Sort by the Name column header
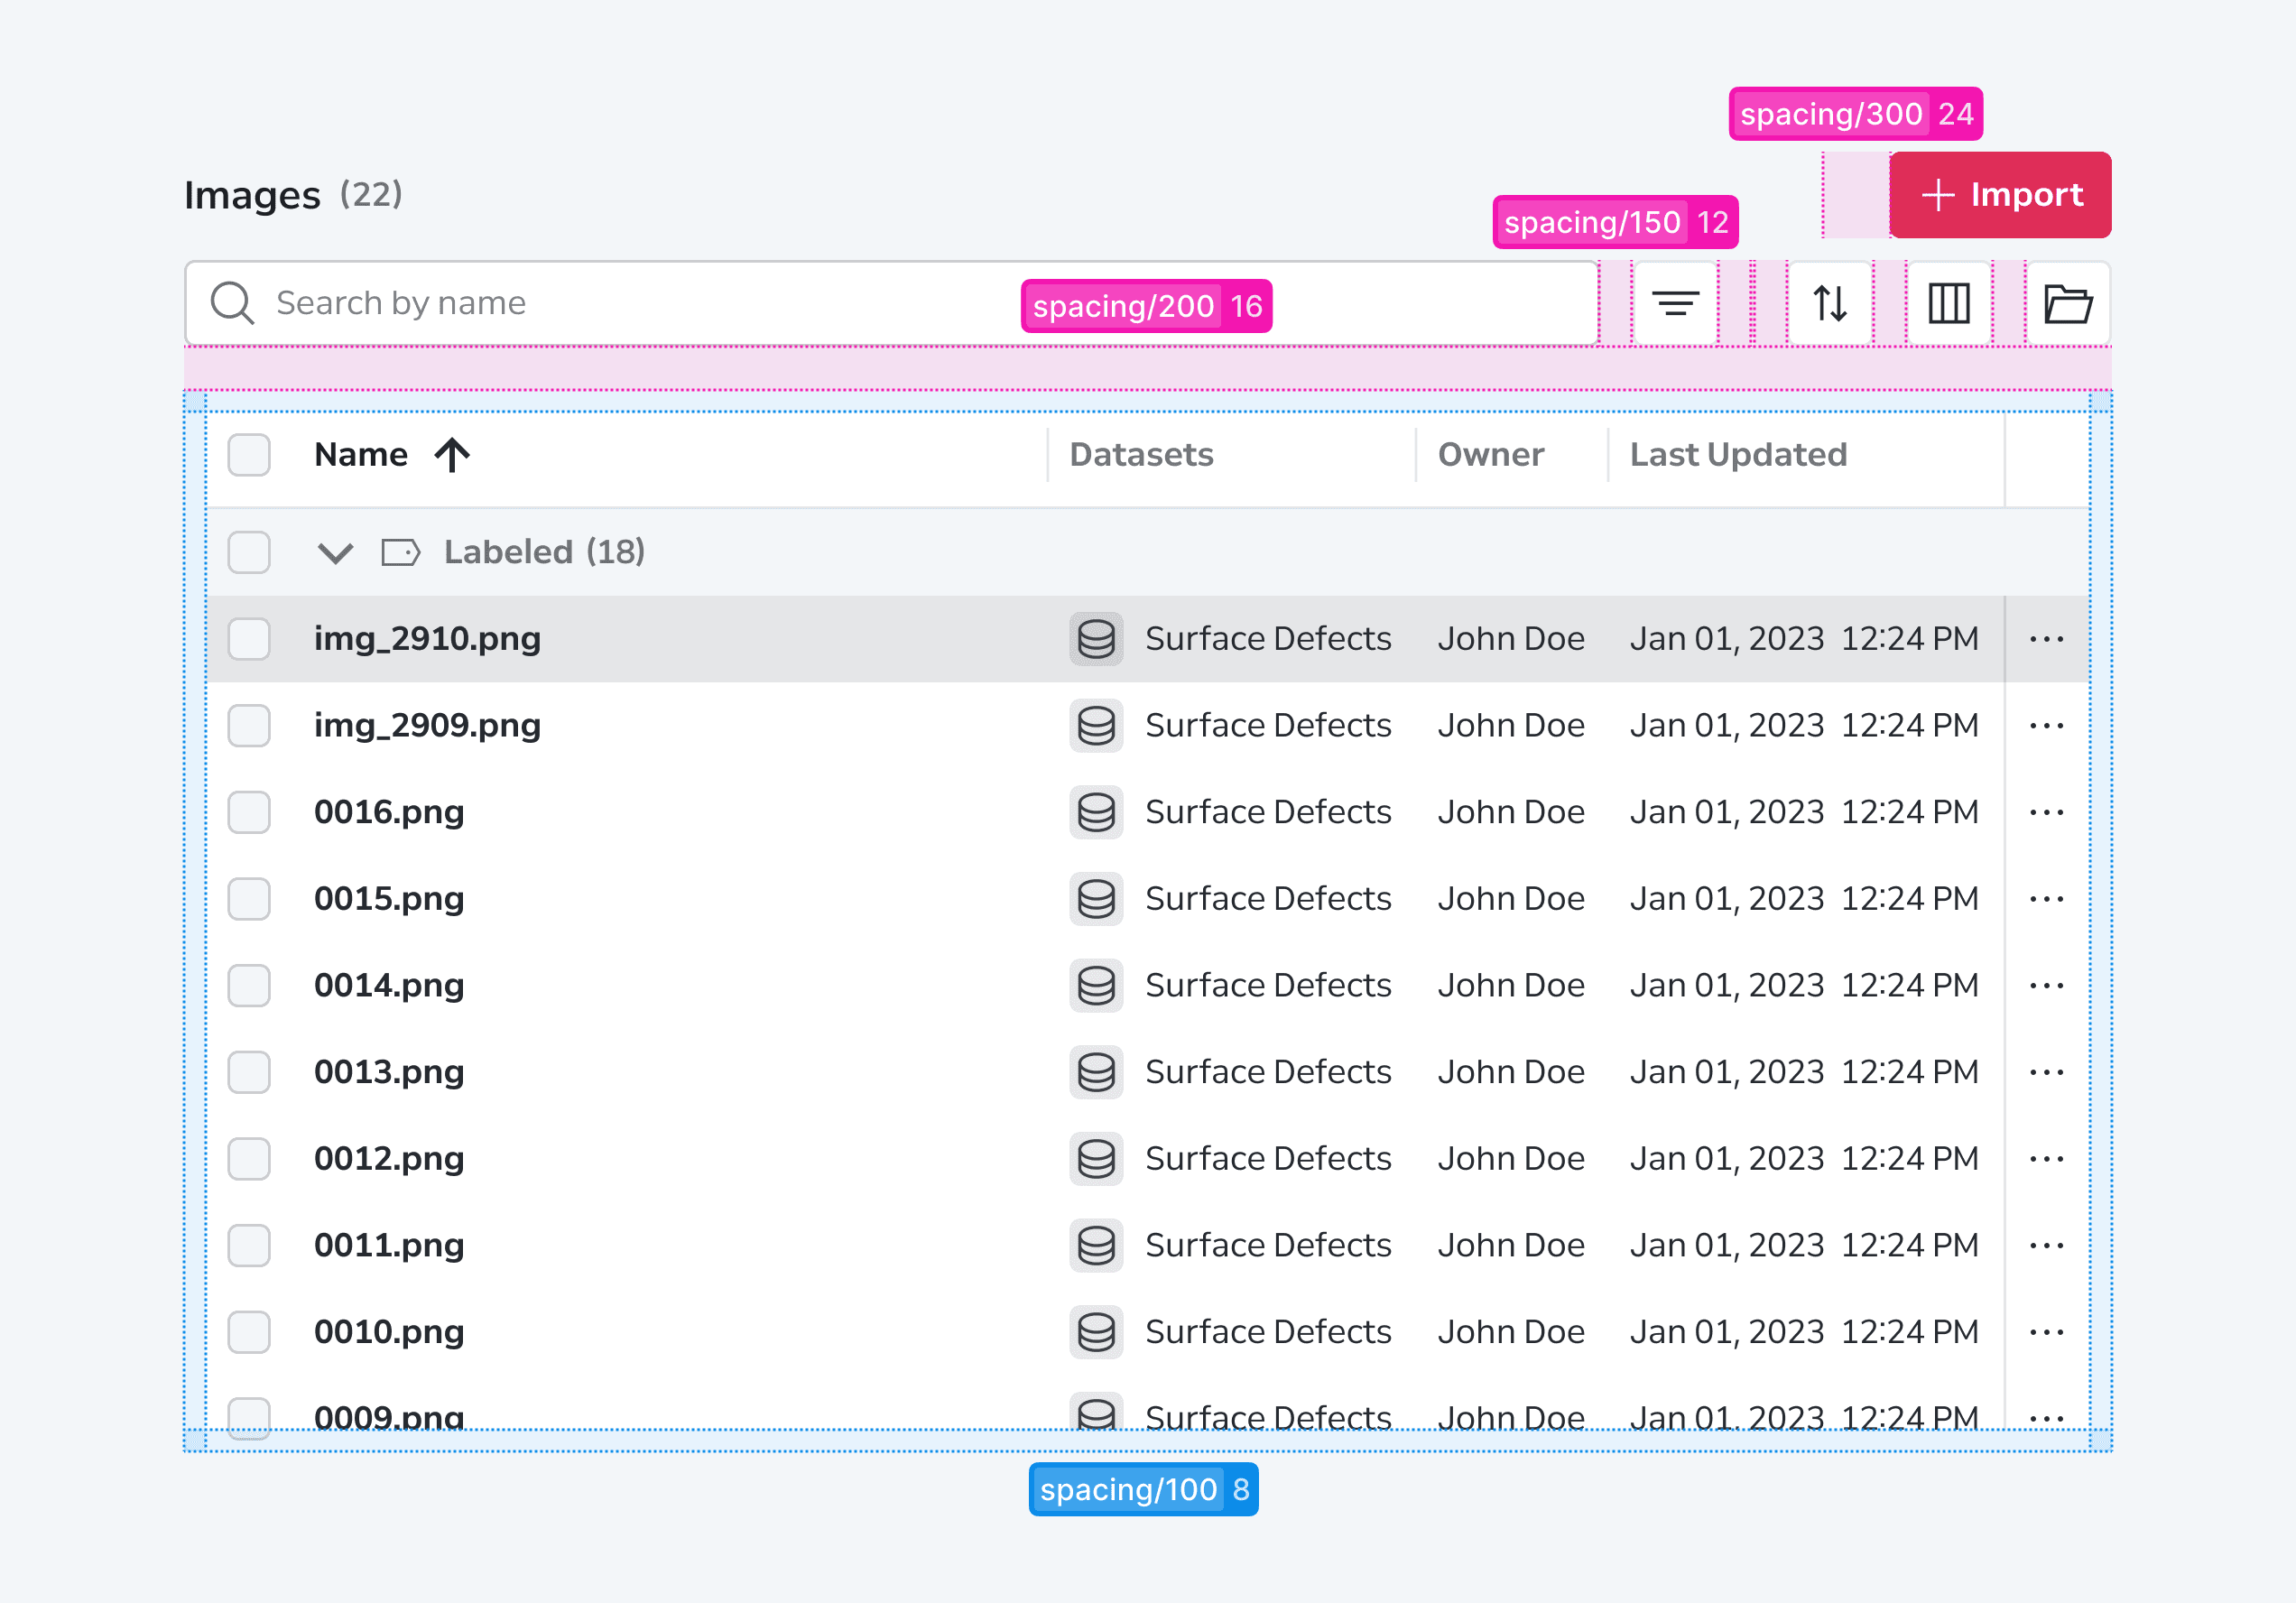 point(361,455)
